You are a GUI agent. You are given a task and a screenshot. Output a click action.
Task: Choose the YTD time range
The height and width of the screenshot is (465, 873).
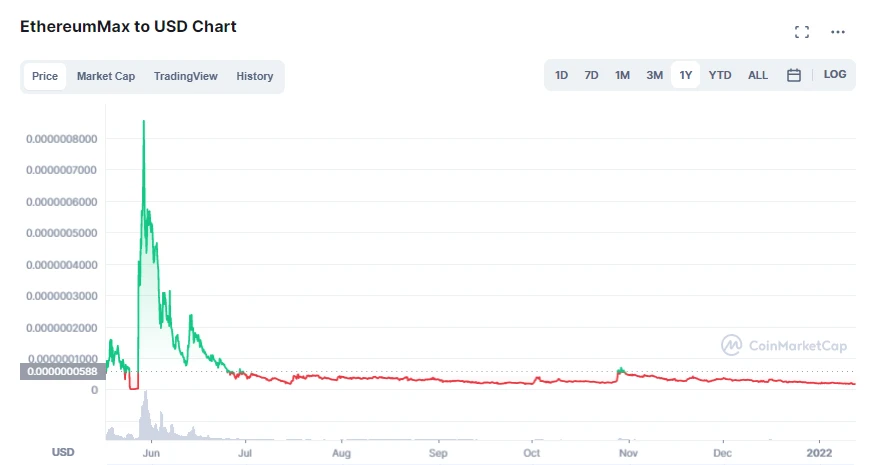pos(720,75)
